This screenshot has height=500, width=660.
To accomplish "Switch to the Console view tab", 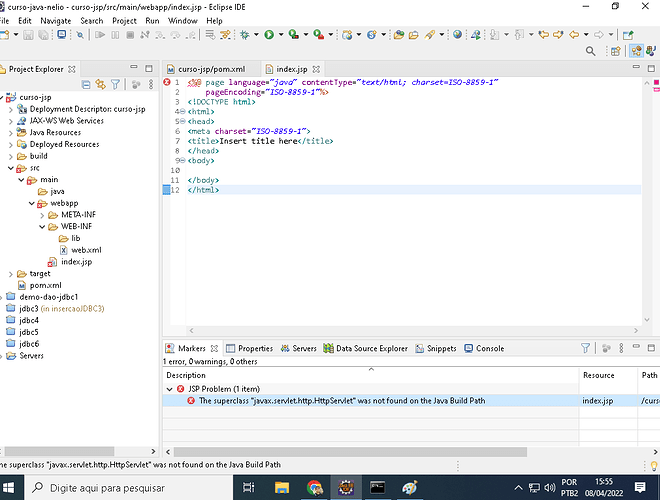I will pyautogui.click(x=484, y=348).
